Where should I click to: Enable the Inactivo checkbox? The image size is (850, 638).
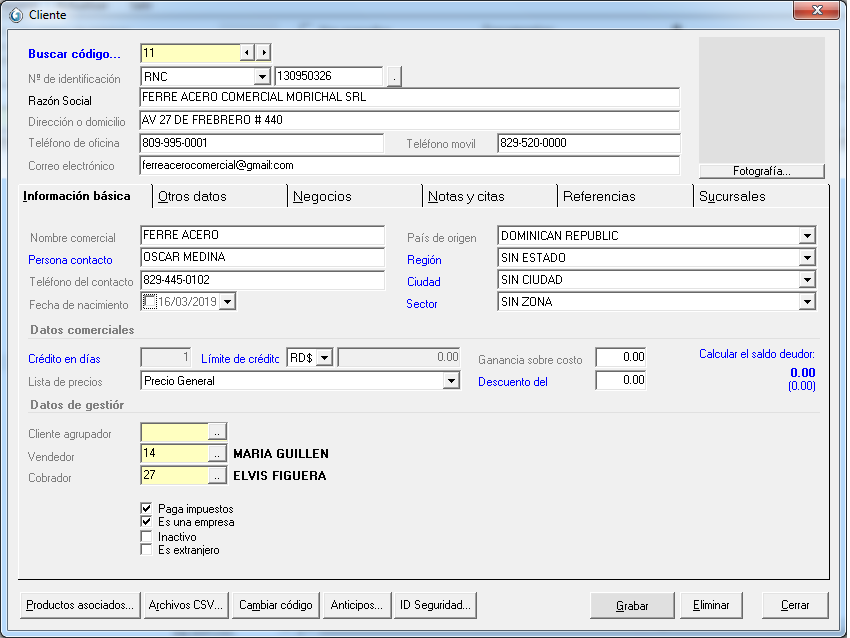[147, 536]
